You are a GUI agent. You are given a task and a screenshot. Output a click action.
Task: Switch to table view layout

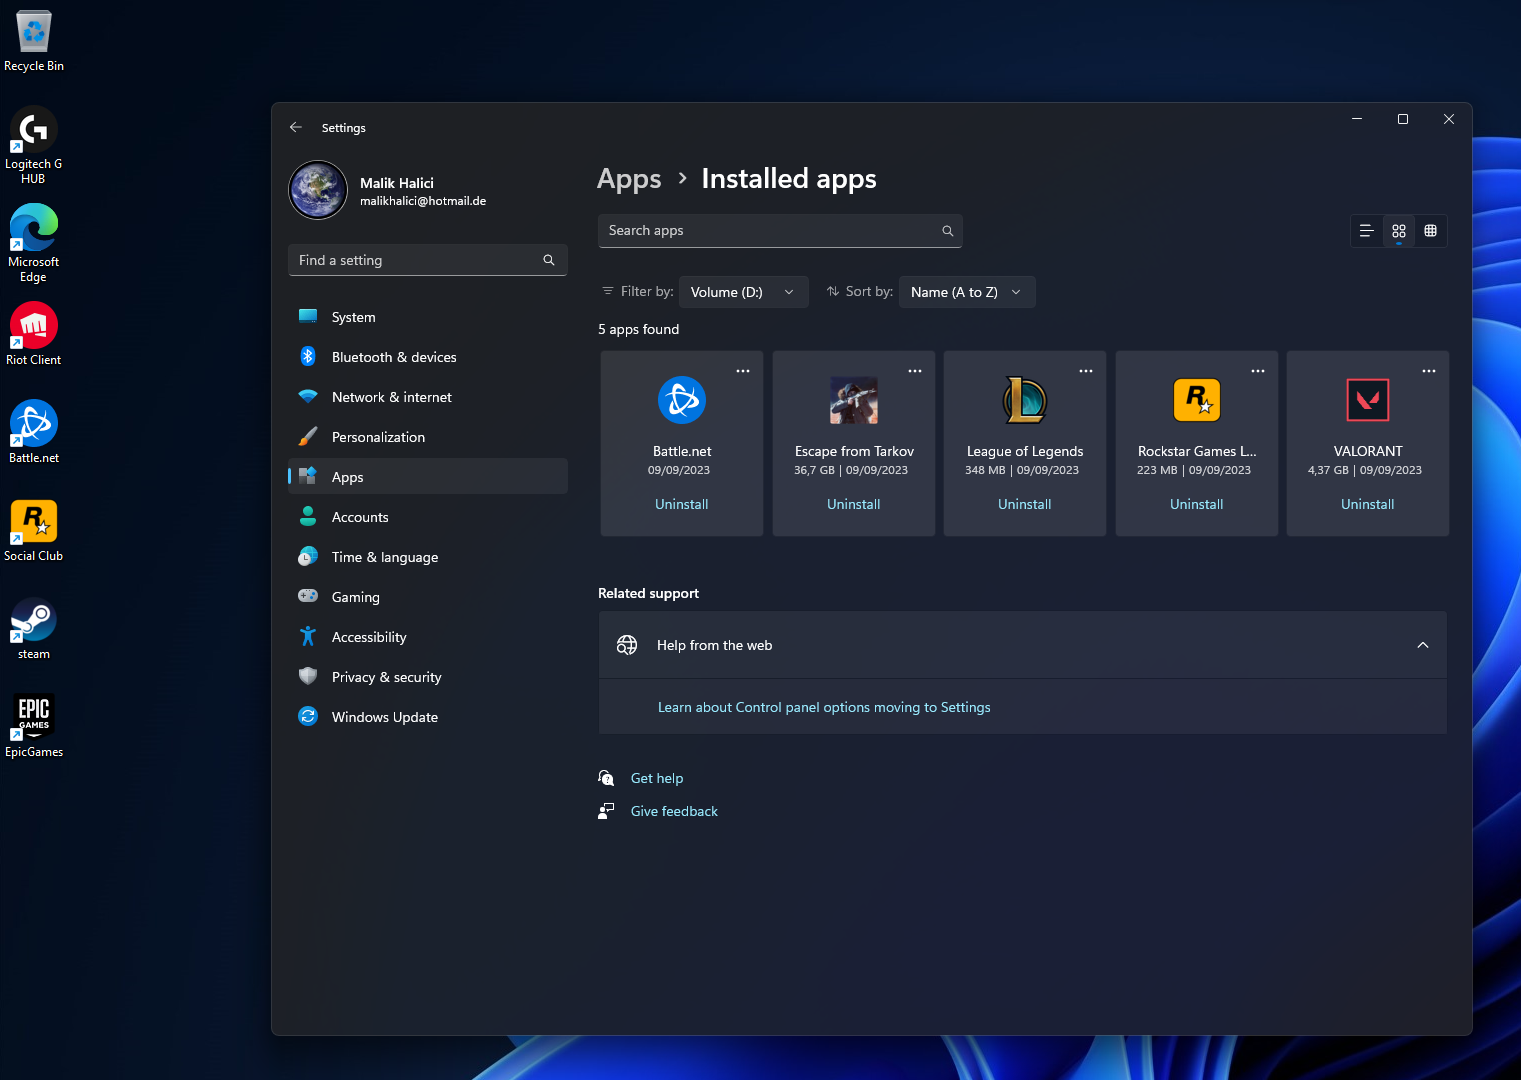(x=1431, y=231)
